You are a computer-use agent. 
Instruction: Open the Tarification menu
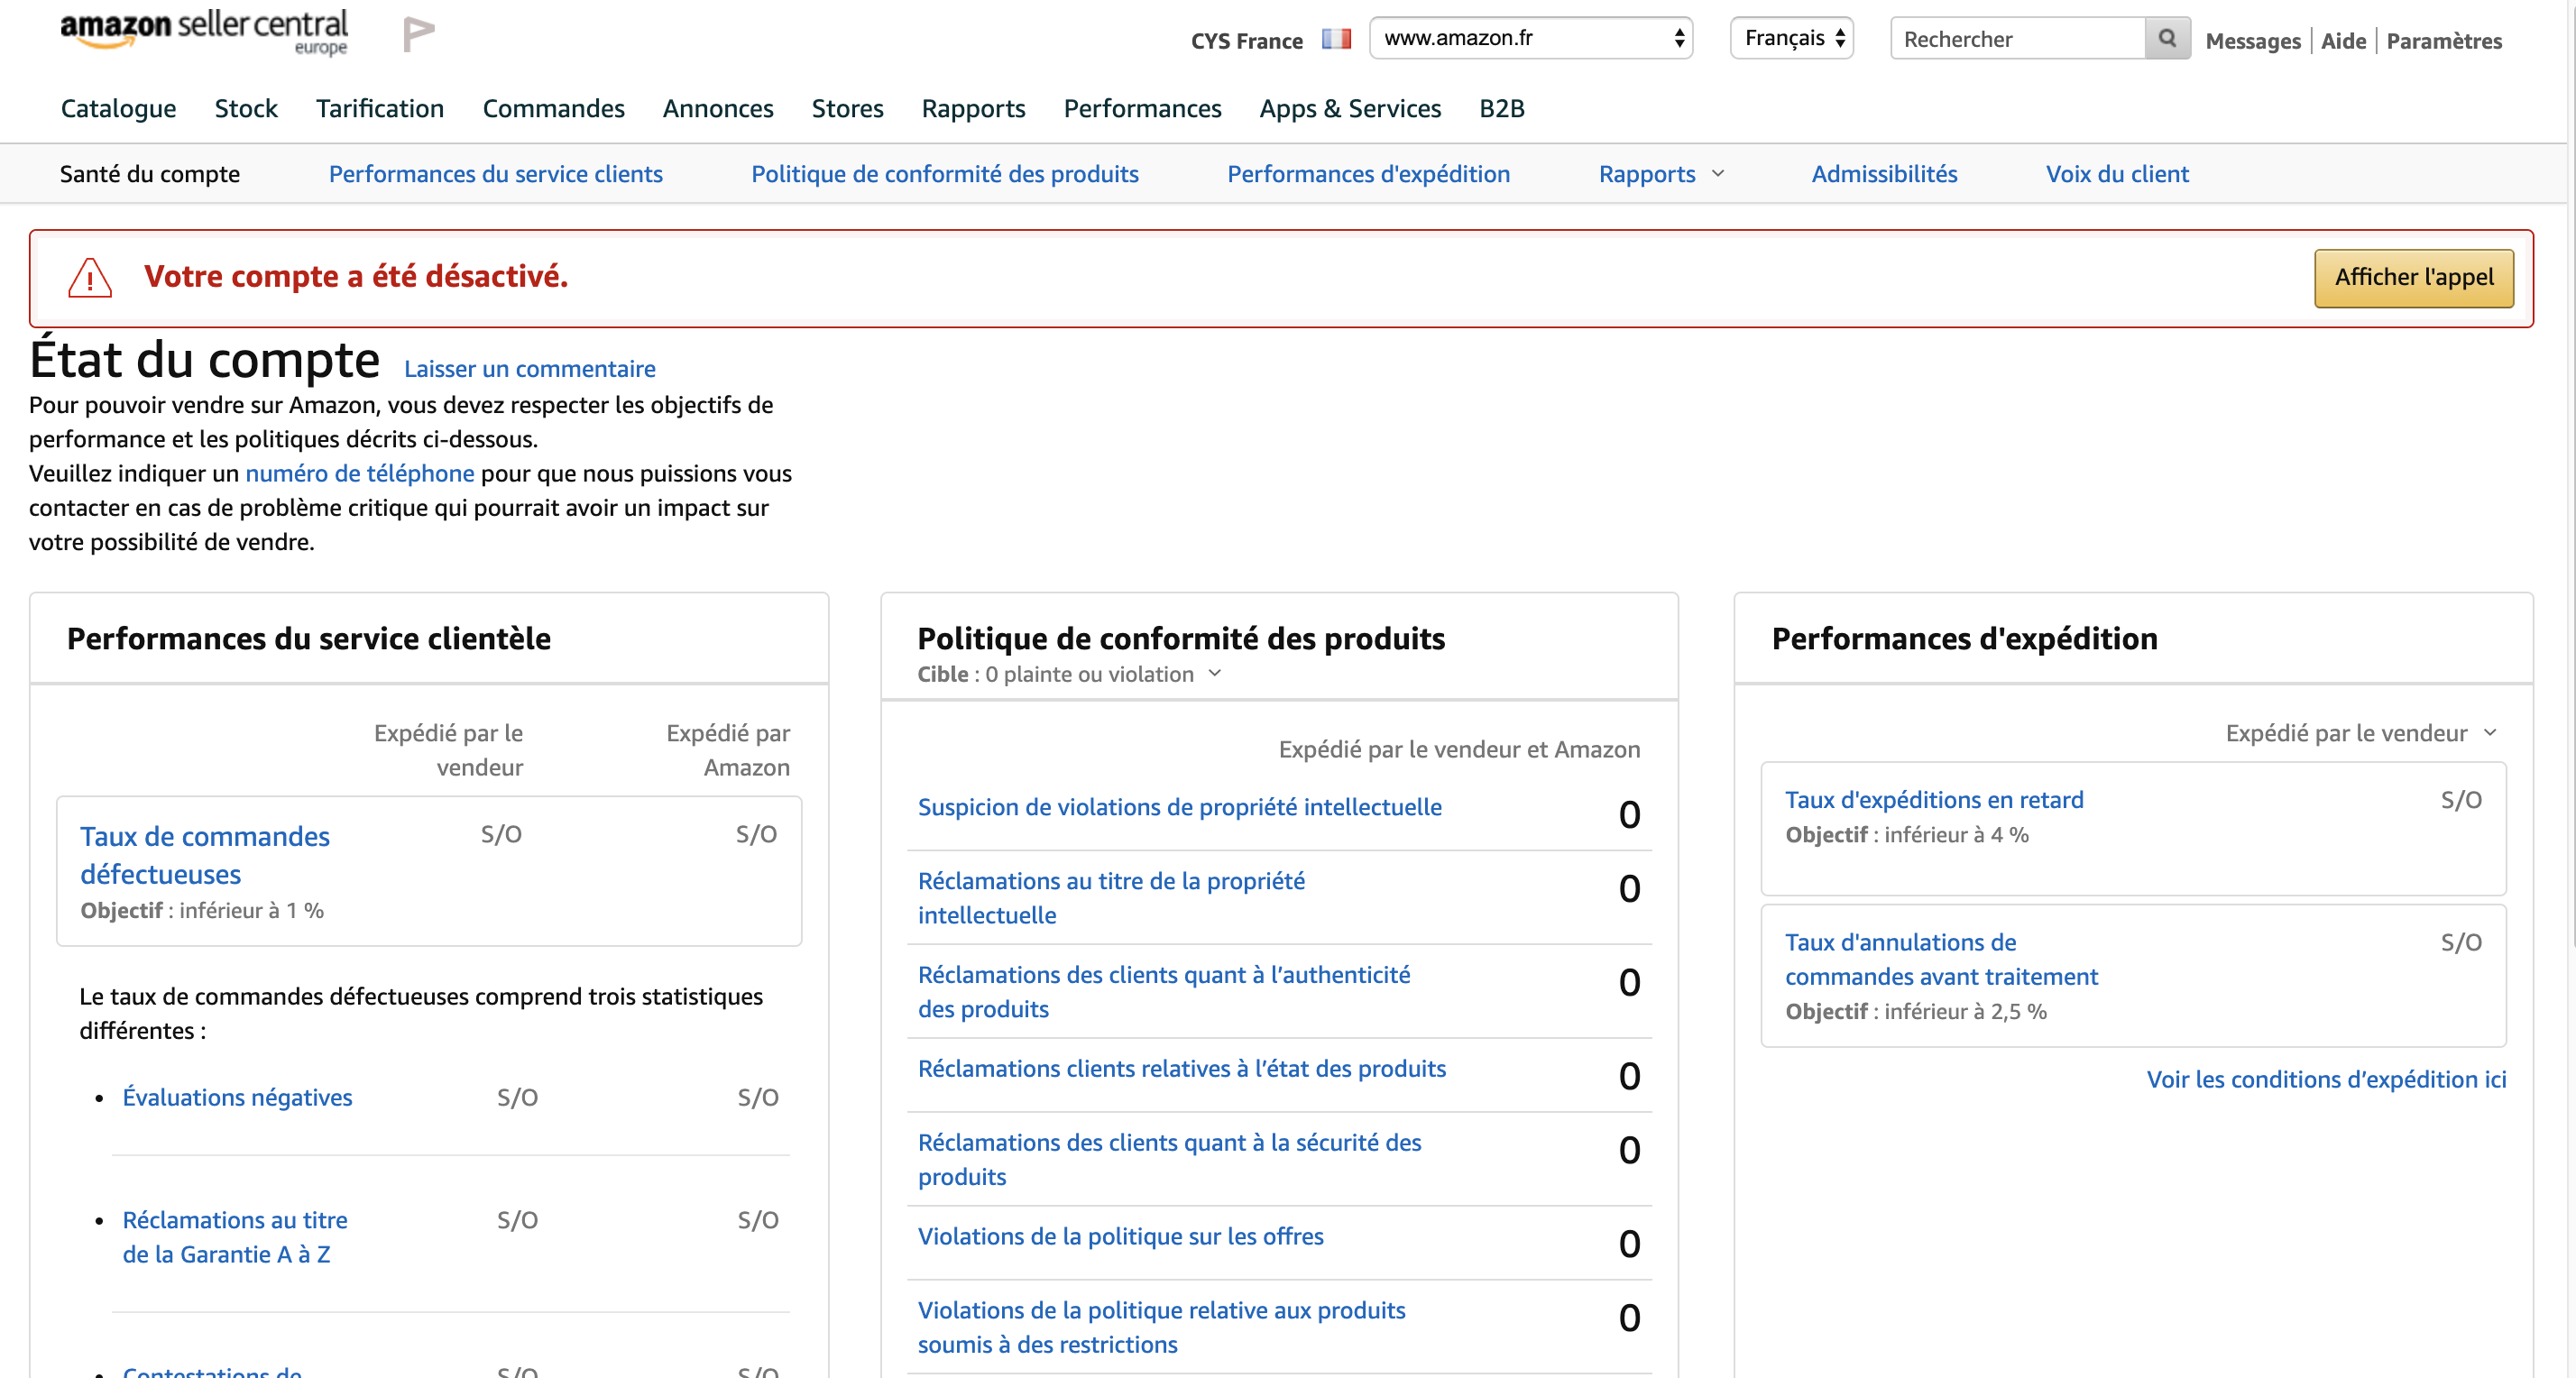tap(380, 108)
